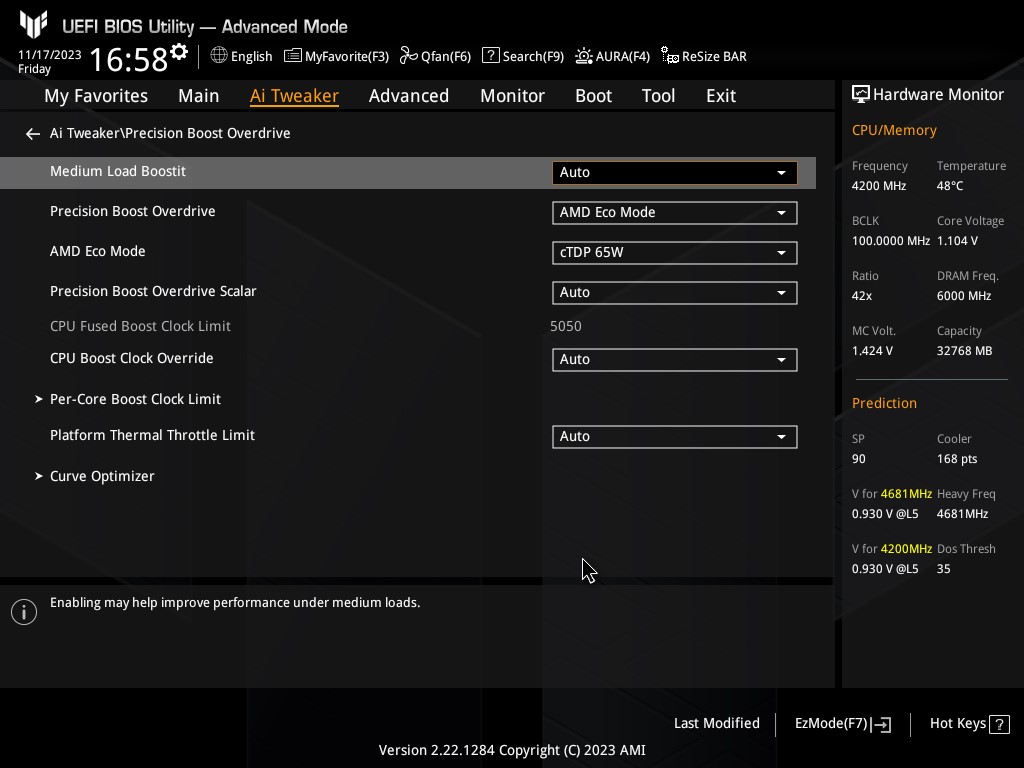Viewport: 1024px width, 768px height.
Task: Click CPU Fused Boost Clock Limit label
Action: (x=140, y=326)
